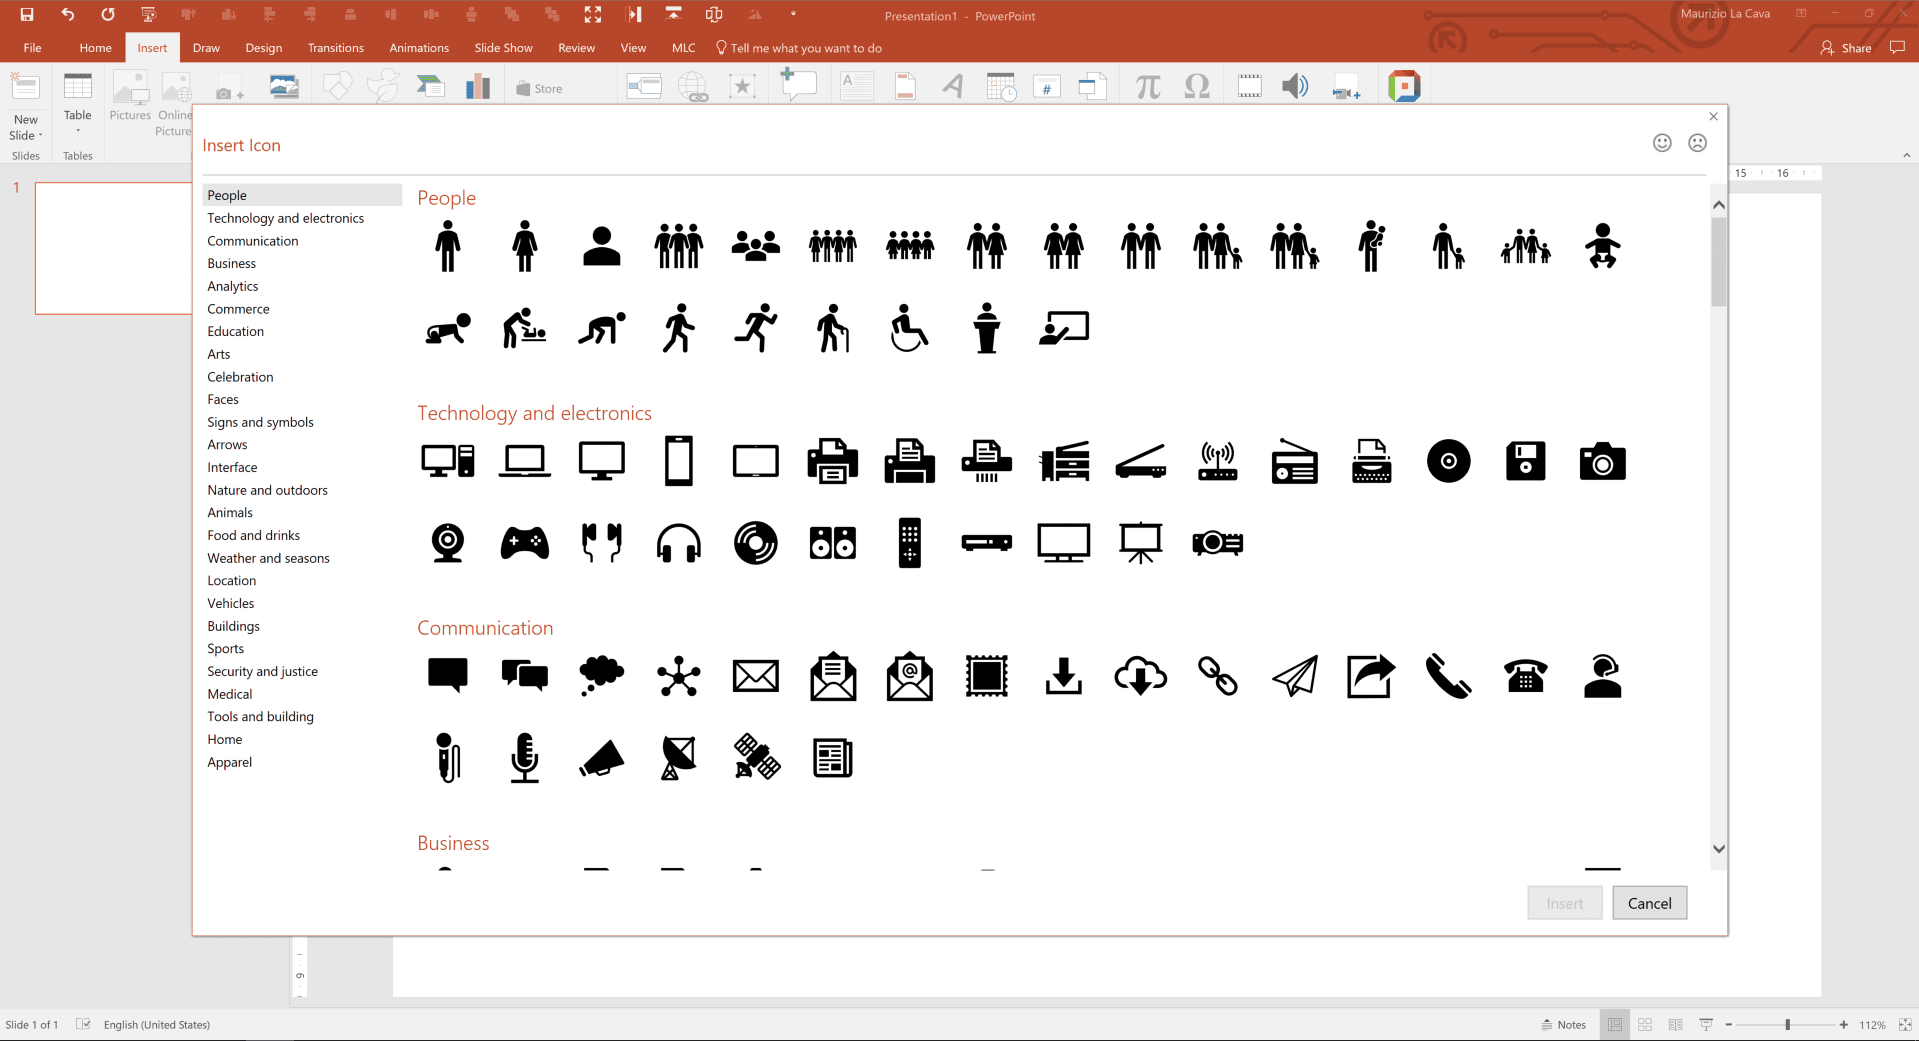Screen dimensions: 1919x1041
Task: Click the Share button
Action: pos(1845,47)
